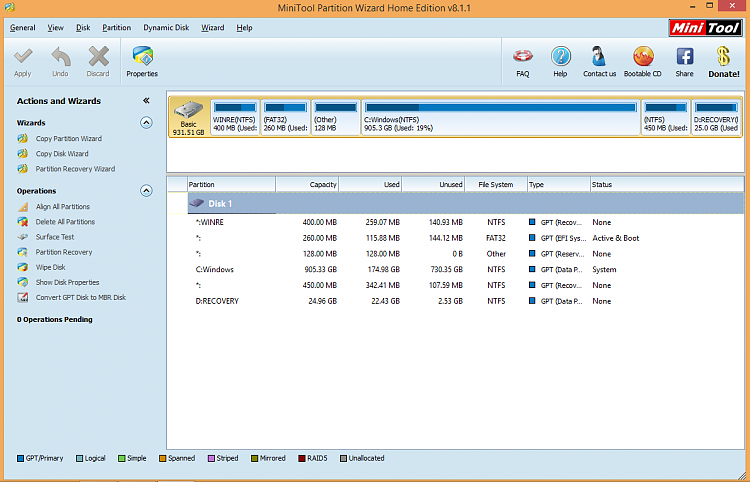750x482 pixels.
Task: Select the WINRE(NTFS) partition block in disk map
Action: click(235, 117)
